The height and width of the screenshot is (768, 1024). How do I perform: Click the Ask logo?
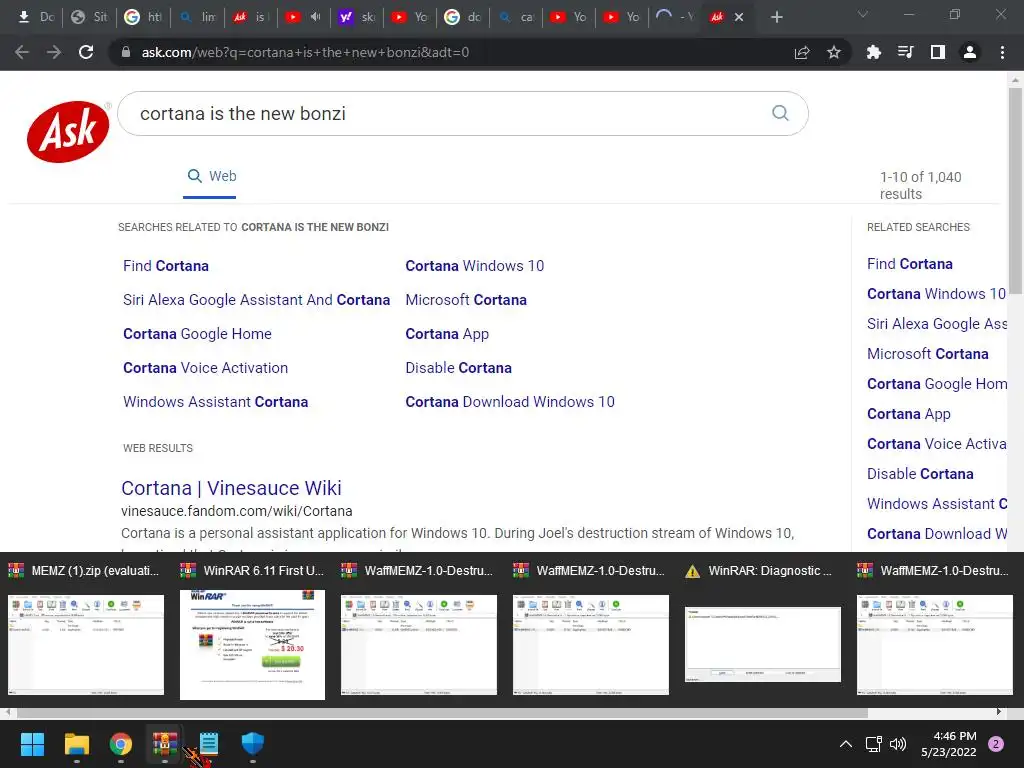click(68, 131)
